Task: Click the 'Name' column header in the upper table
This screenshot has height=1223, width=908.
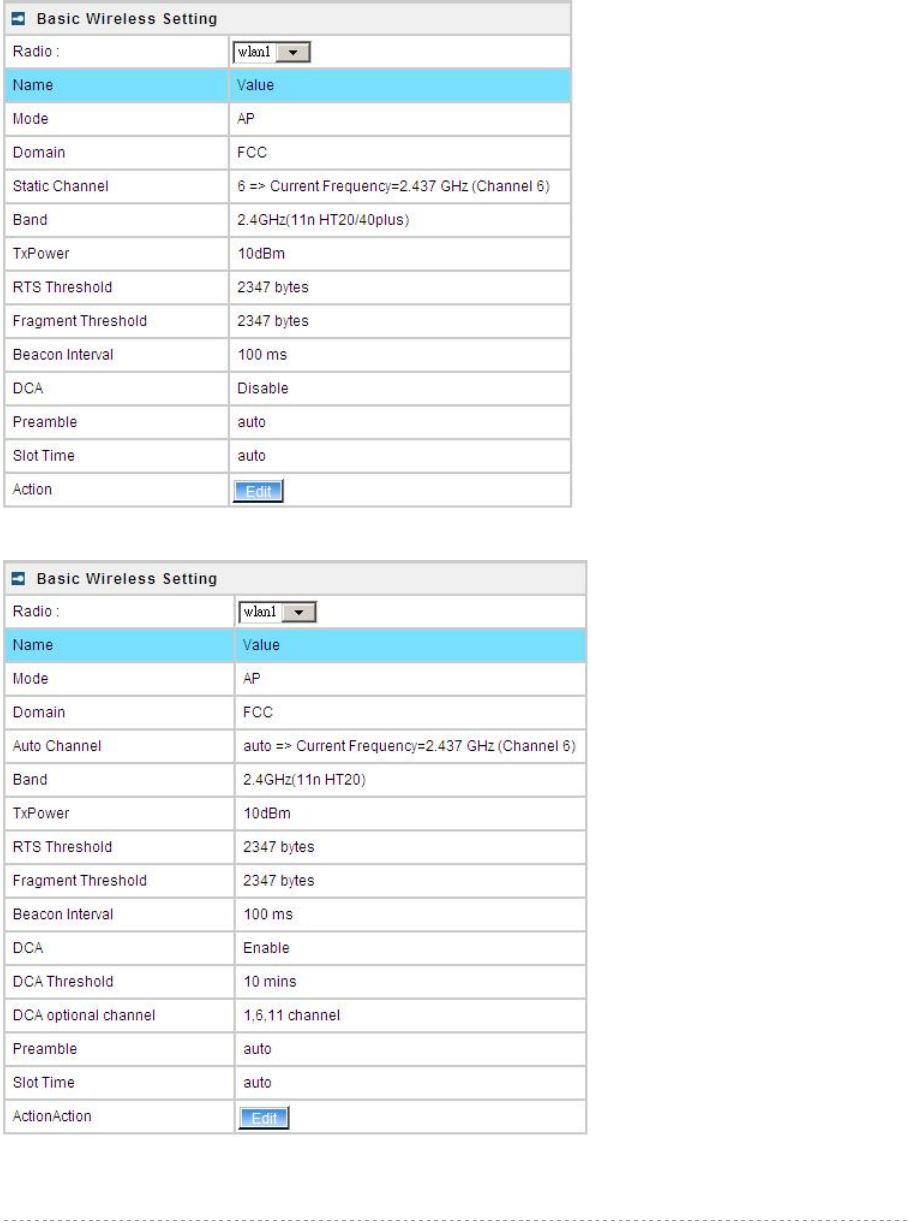Action: click(x=32, y=85)
